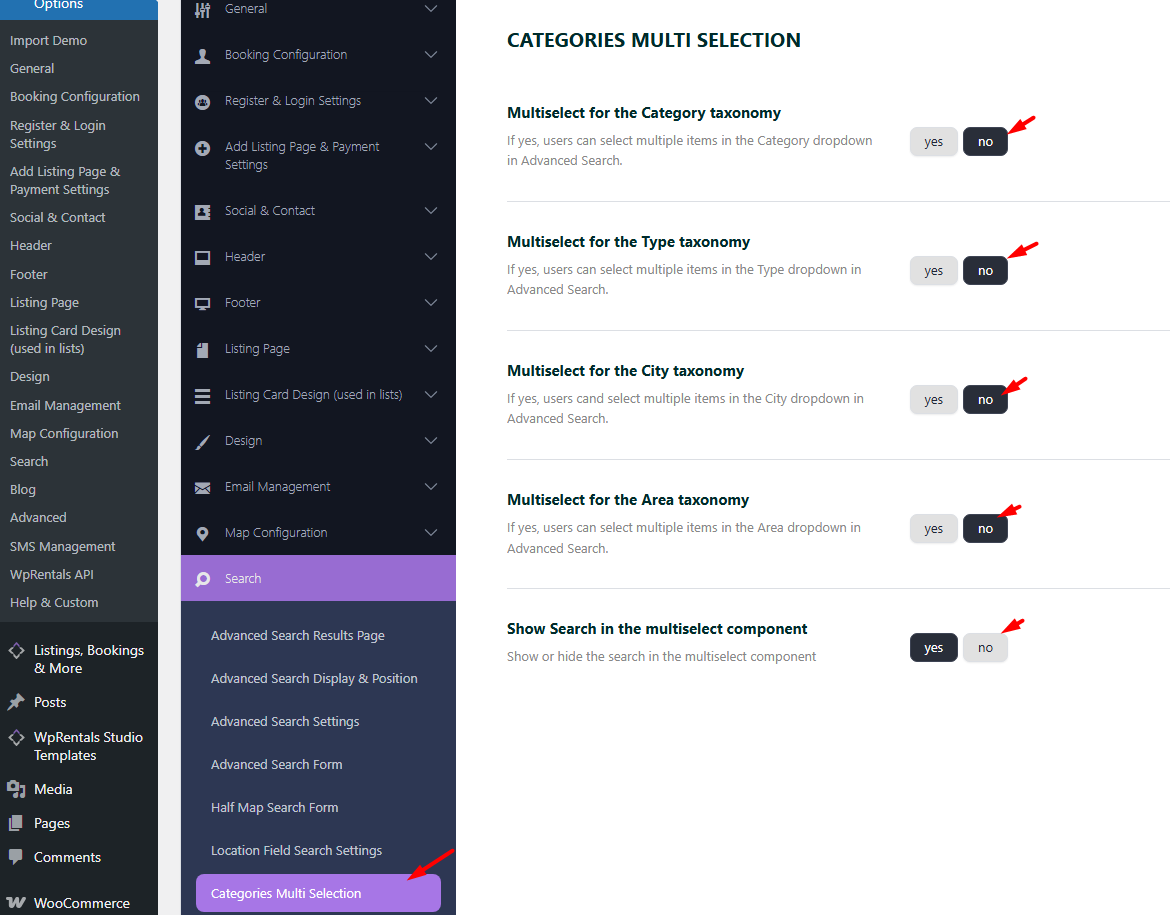
Task: Click the Add Listing plus circle icon
Action: click(203, 148)
